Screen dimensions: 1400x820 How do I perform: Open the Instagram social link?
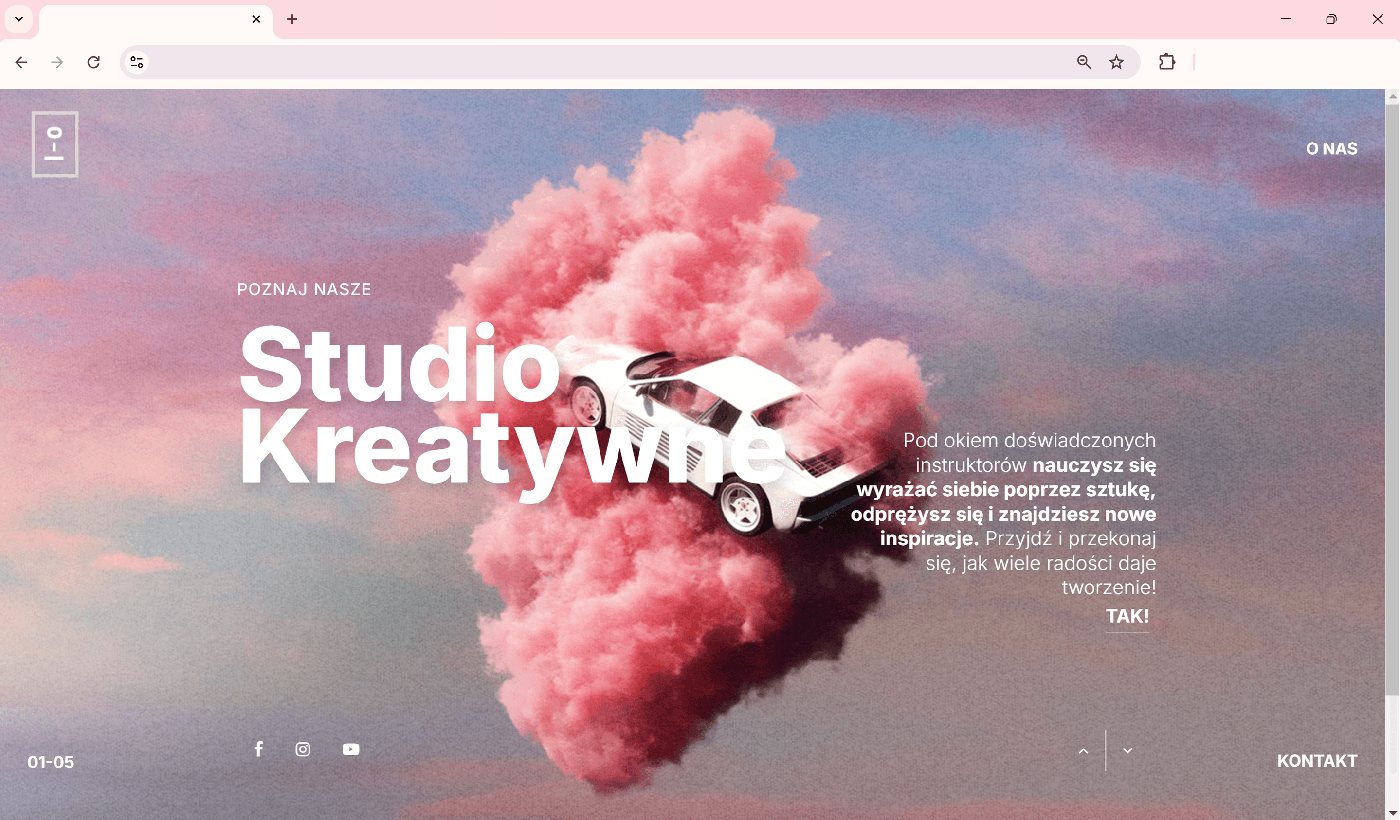pyautogui.click(x=303, y=749)
